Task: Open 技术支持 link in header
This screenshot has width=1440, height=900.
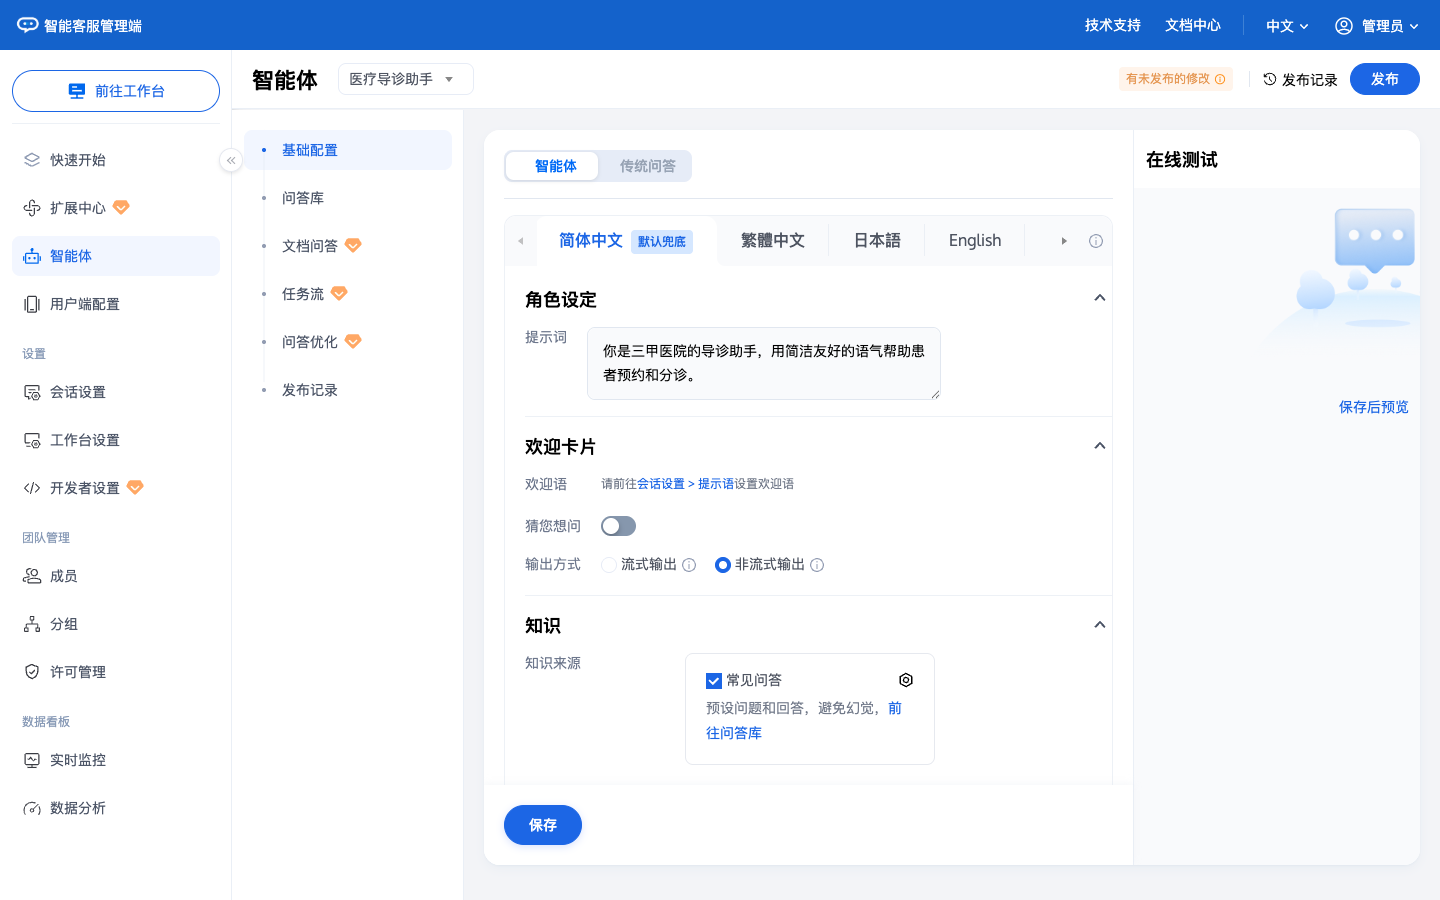Action: tap(1113, 25)
